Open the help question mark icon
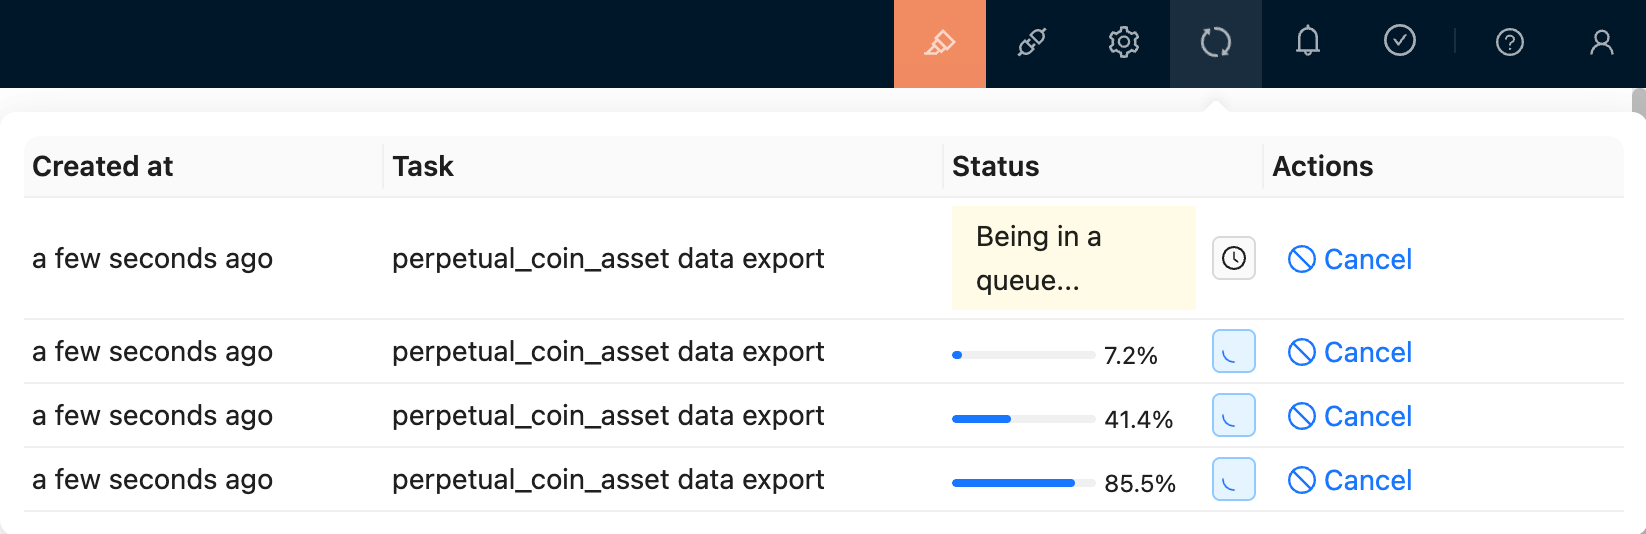Viewport: 1646px width, 534px height. [1509, 42]
